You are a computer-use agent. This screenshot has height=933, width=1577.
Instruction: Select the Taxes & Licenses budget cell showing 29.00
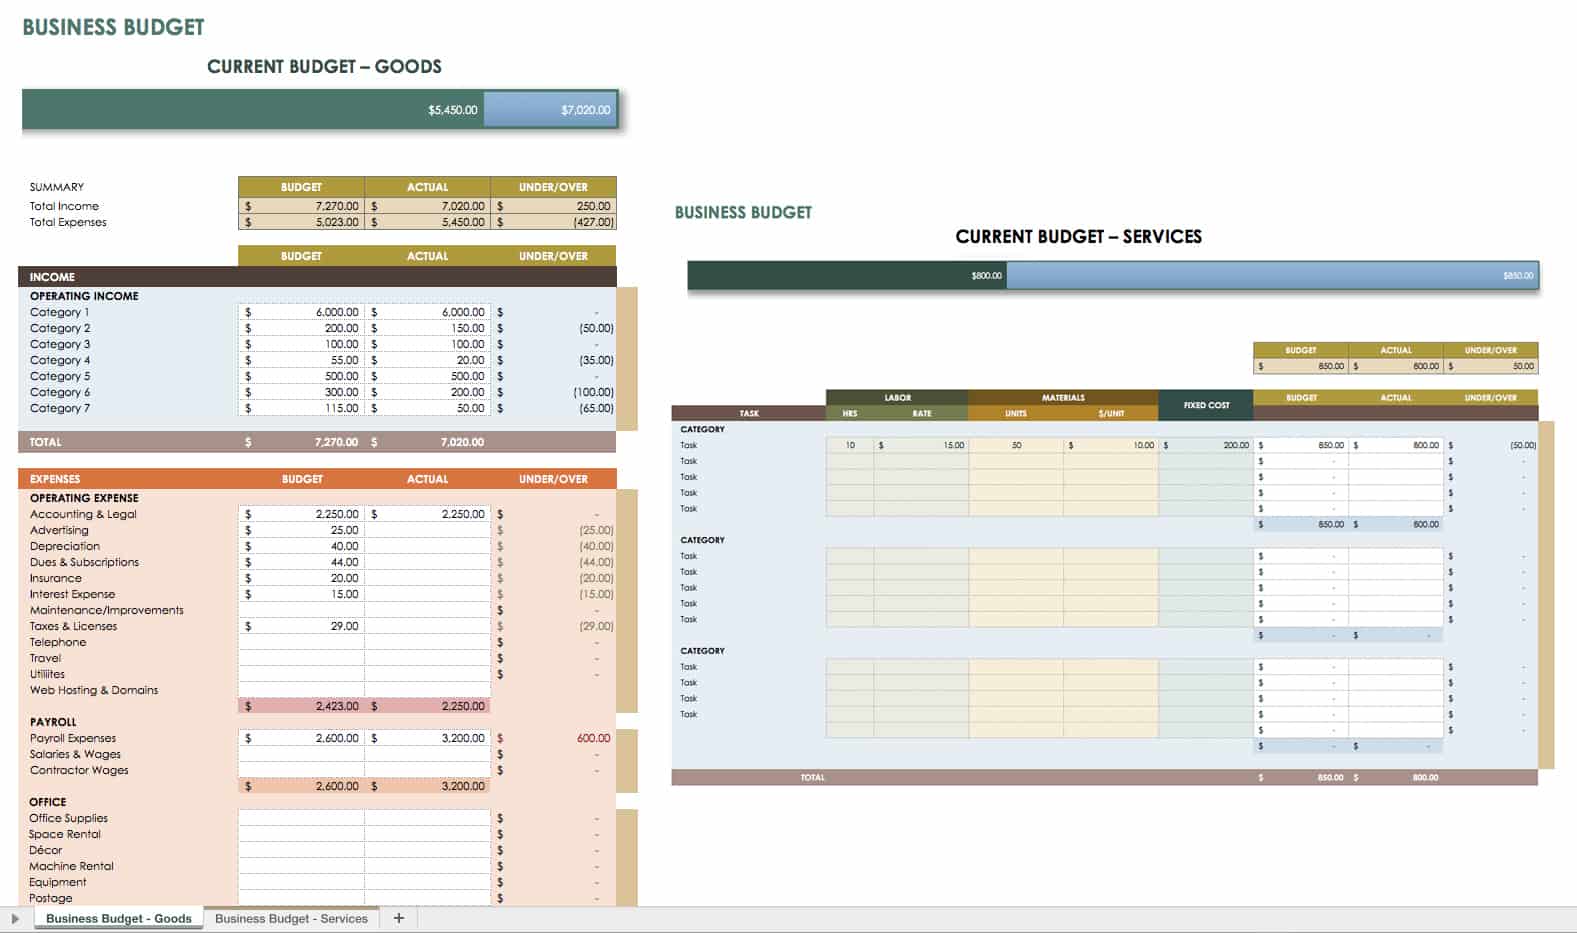pyautogui.click(x=301, y=626)
